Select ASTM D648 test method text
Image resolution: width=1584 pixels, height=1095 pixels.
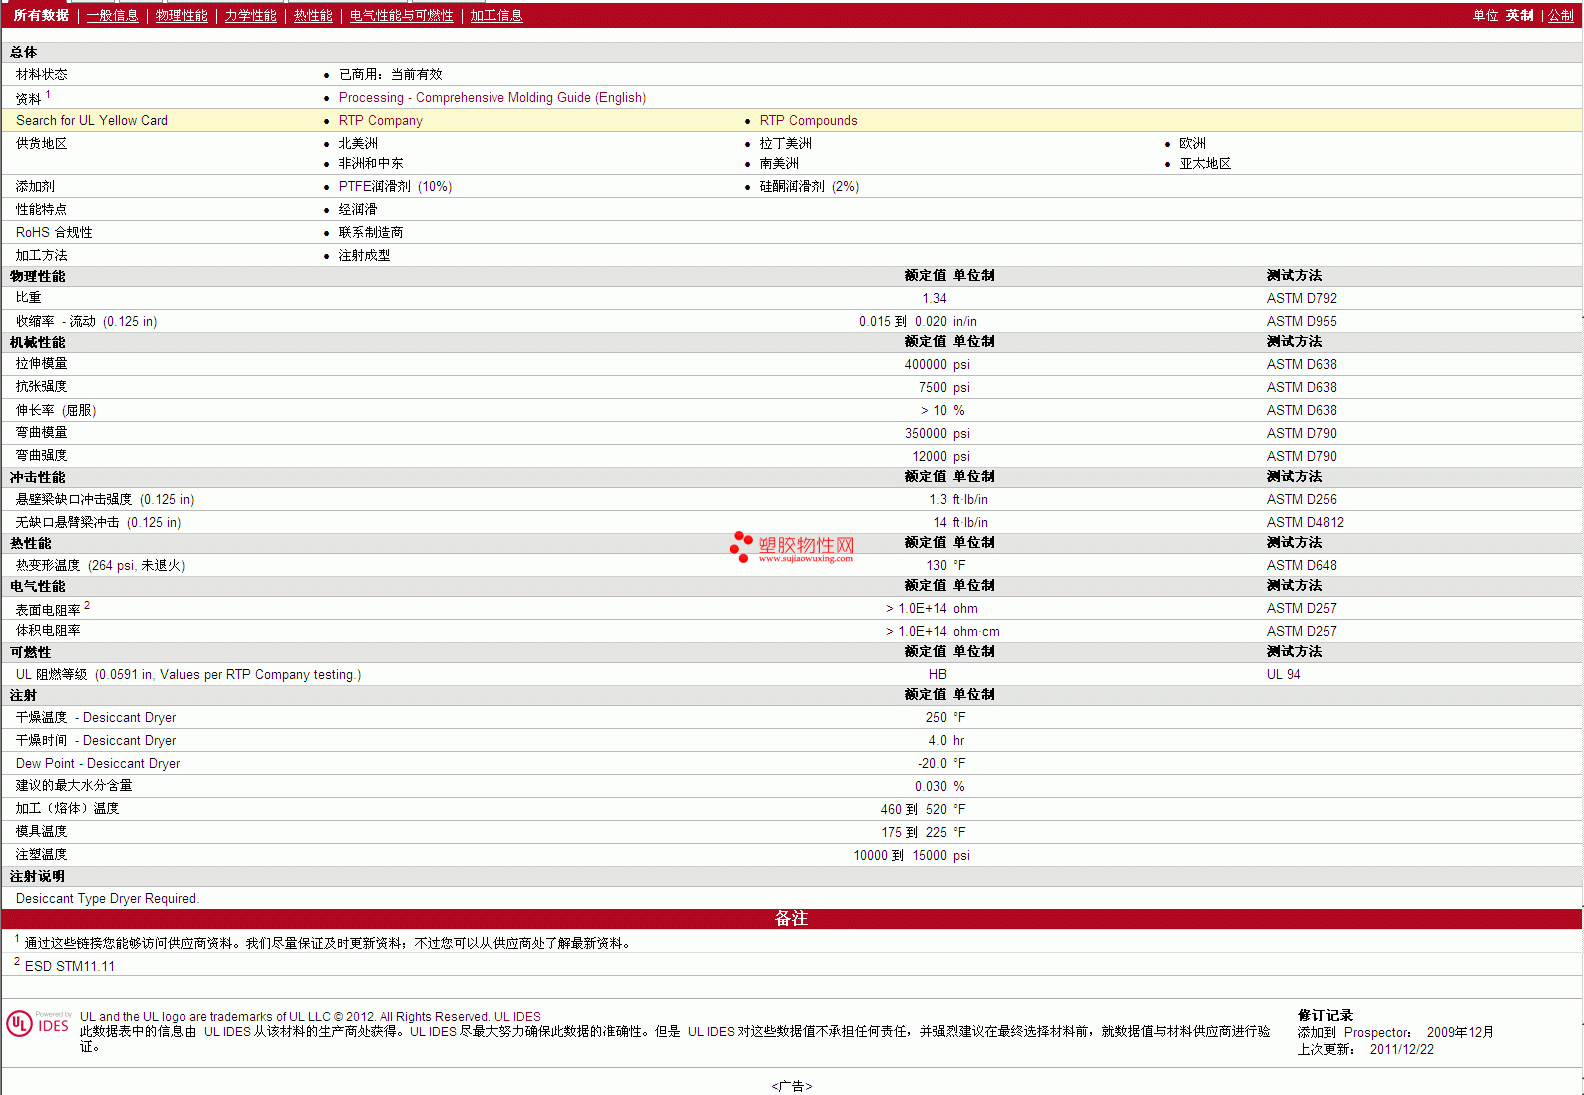[x=1301, y=566]
